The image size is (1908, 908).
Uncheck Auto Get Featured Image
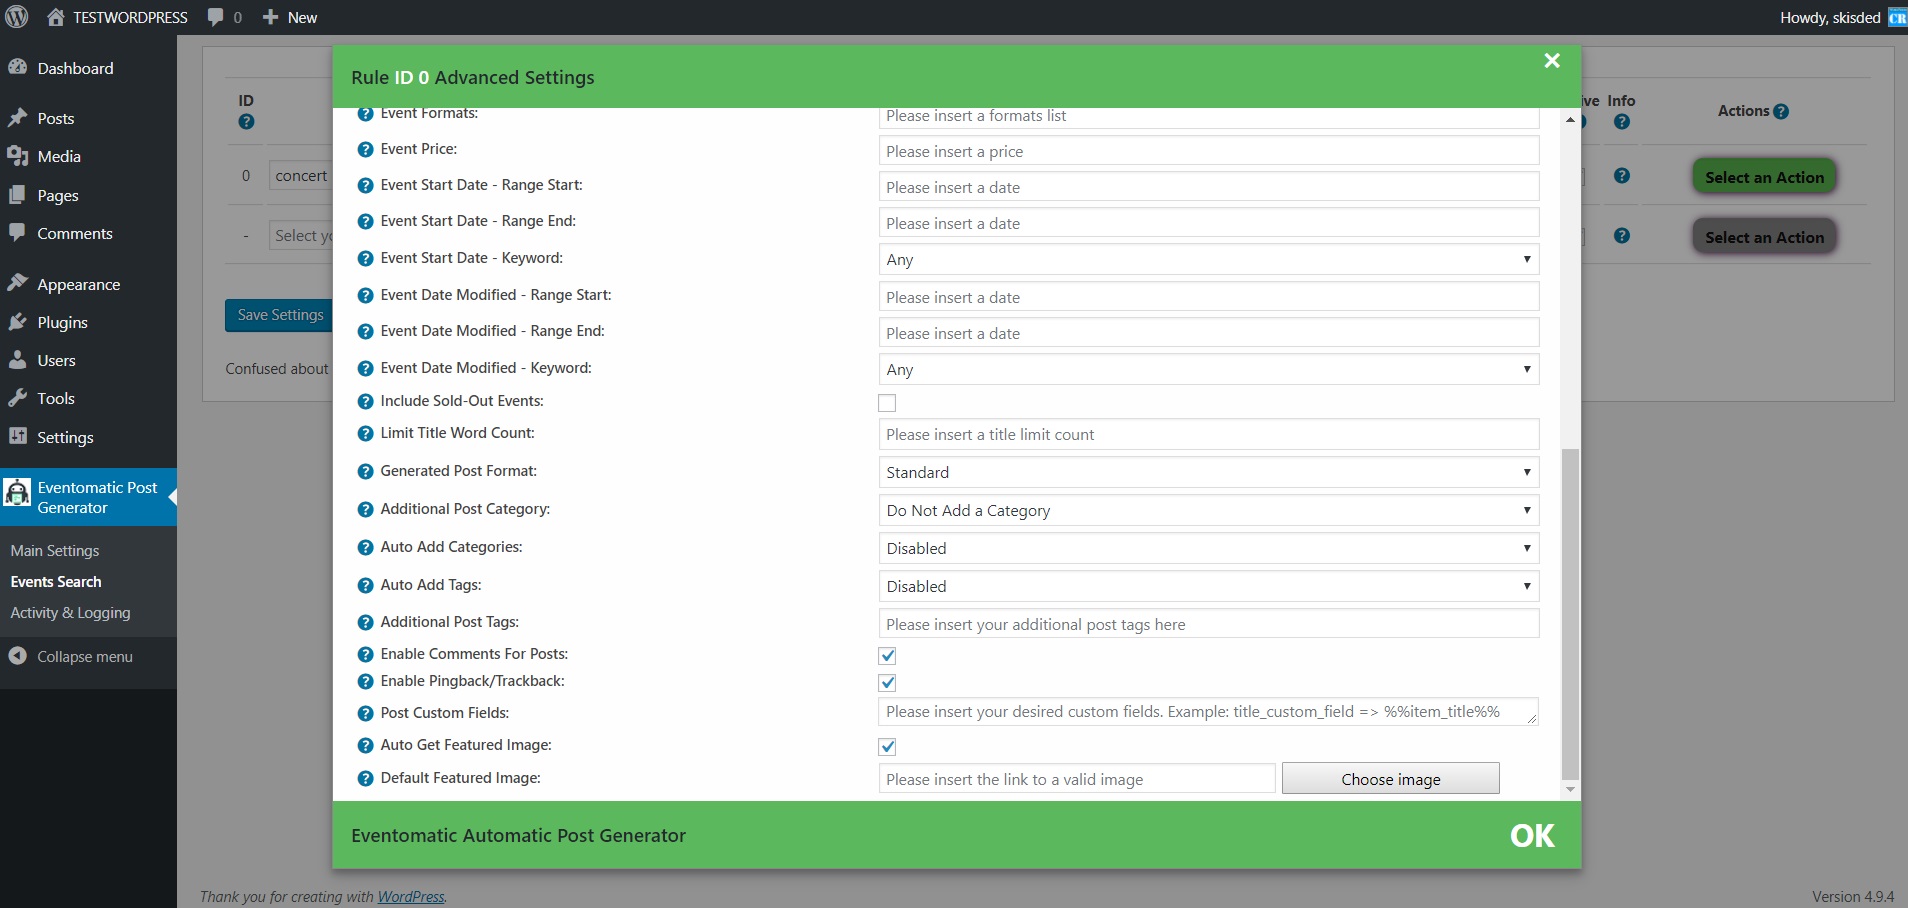(x=887, y=747)
